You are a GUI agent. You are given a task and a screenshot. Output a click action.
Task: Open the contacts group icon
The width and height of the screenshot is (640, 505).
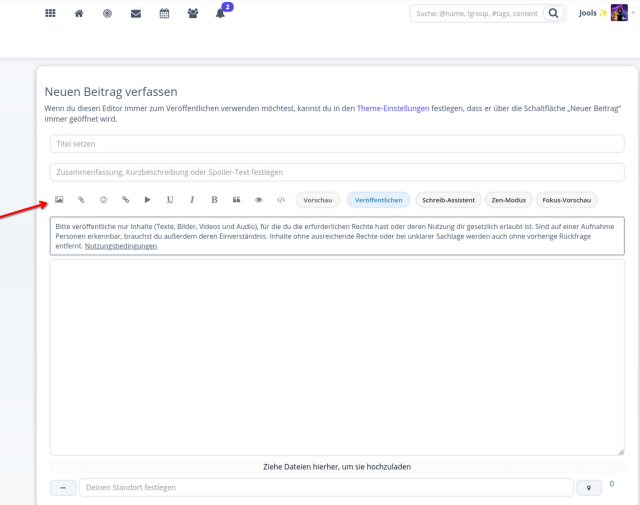(193, 13)
